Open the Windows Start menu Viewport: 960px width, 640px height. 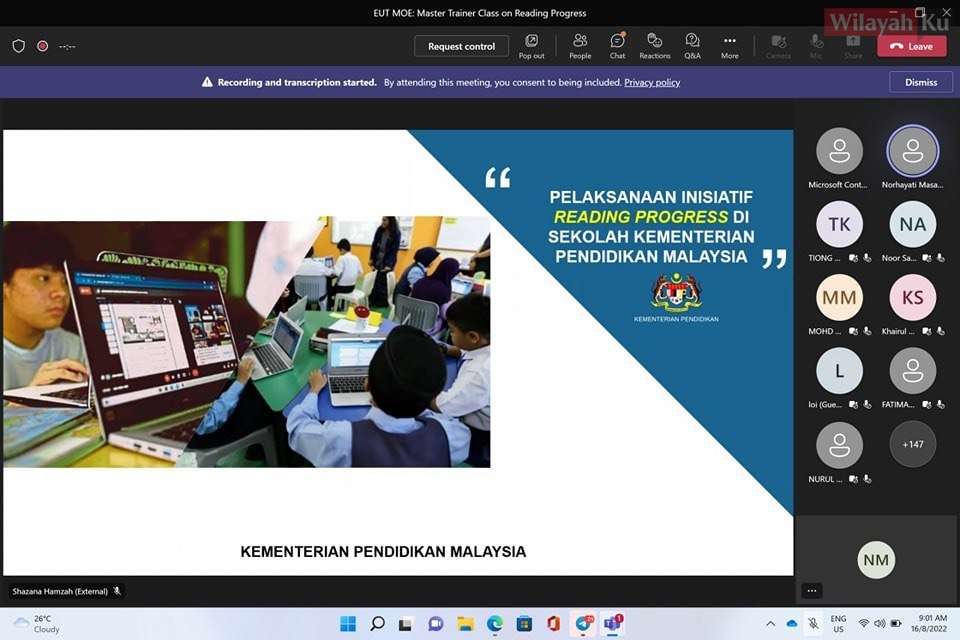pos(348,623)
